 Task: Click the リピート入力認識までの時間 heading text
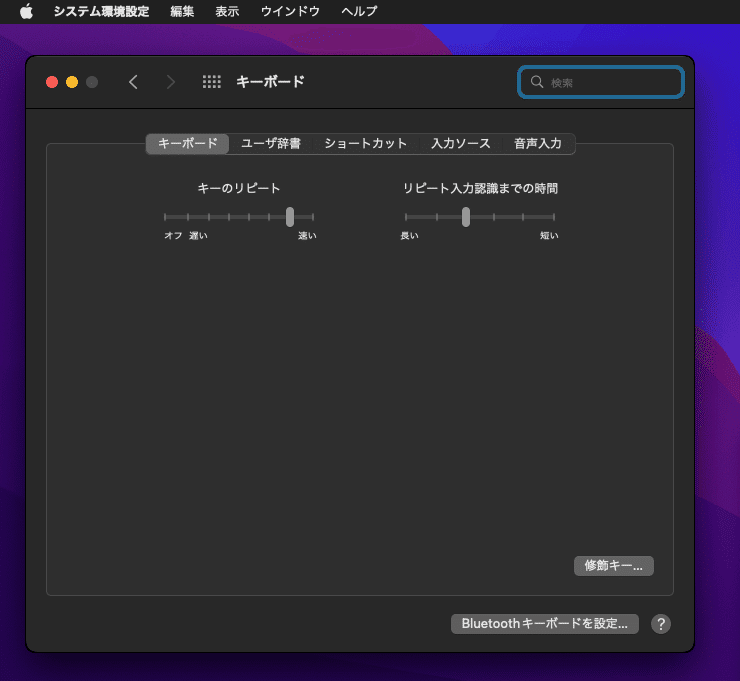click(480, 188)
